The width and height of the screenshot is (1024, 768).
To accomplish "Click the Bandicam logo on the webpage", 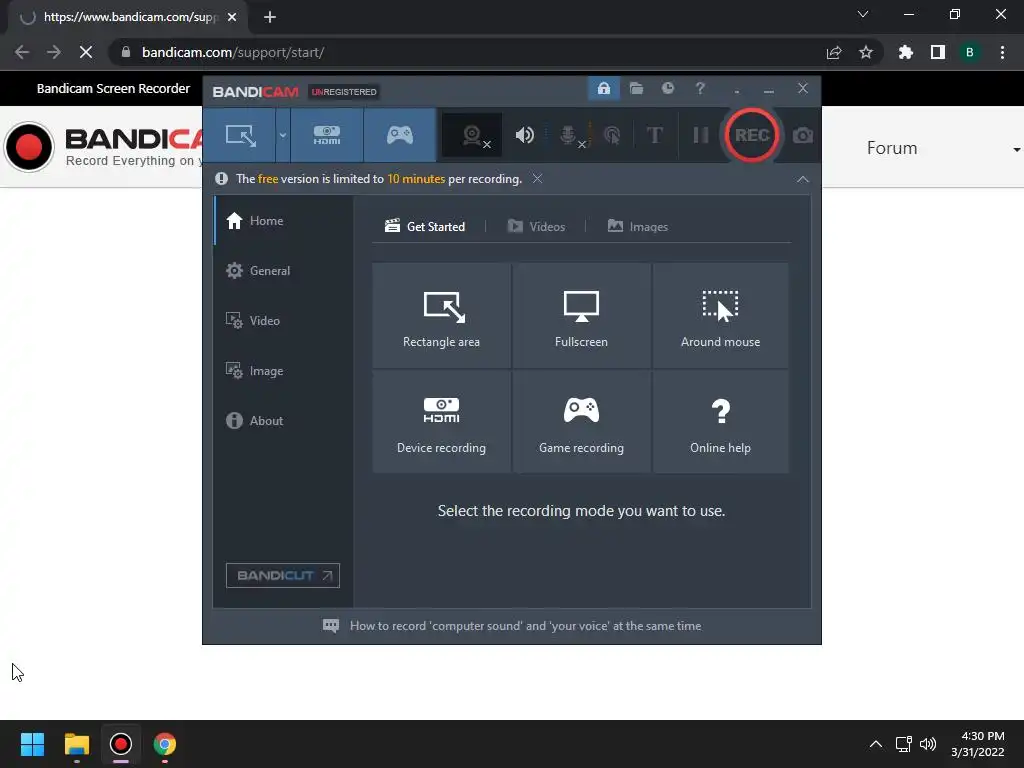I will [x=104, y=147].
